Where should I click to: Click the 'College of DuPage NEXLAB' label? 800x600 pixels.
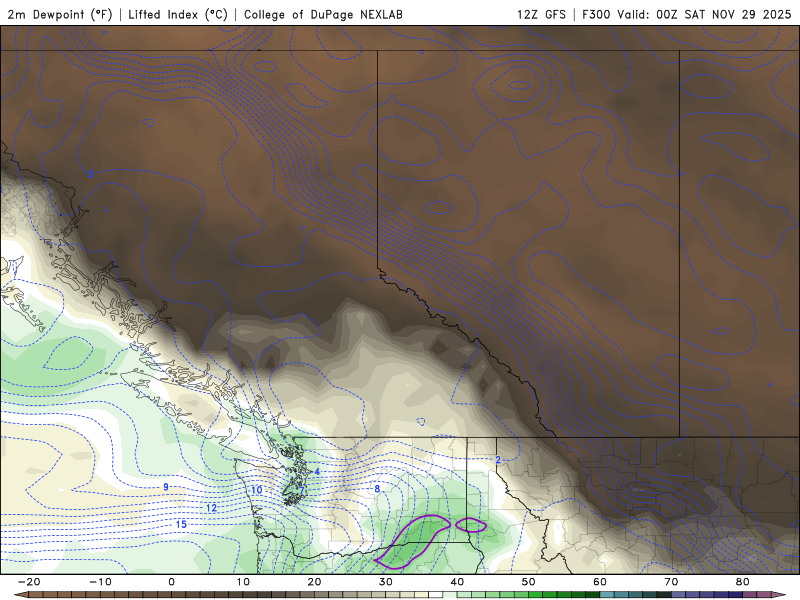coord(323,14)
